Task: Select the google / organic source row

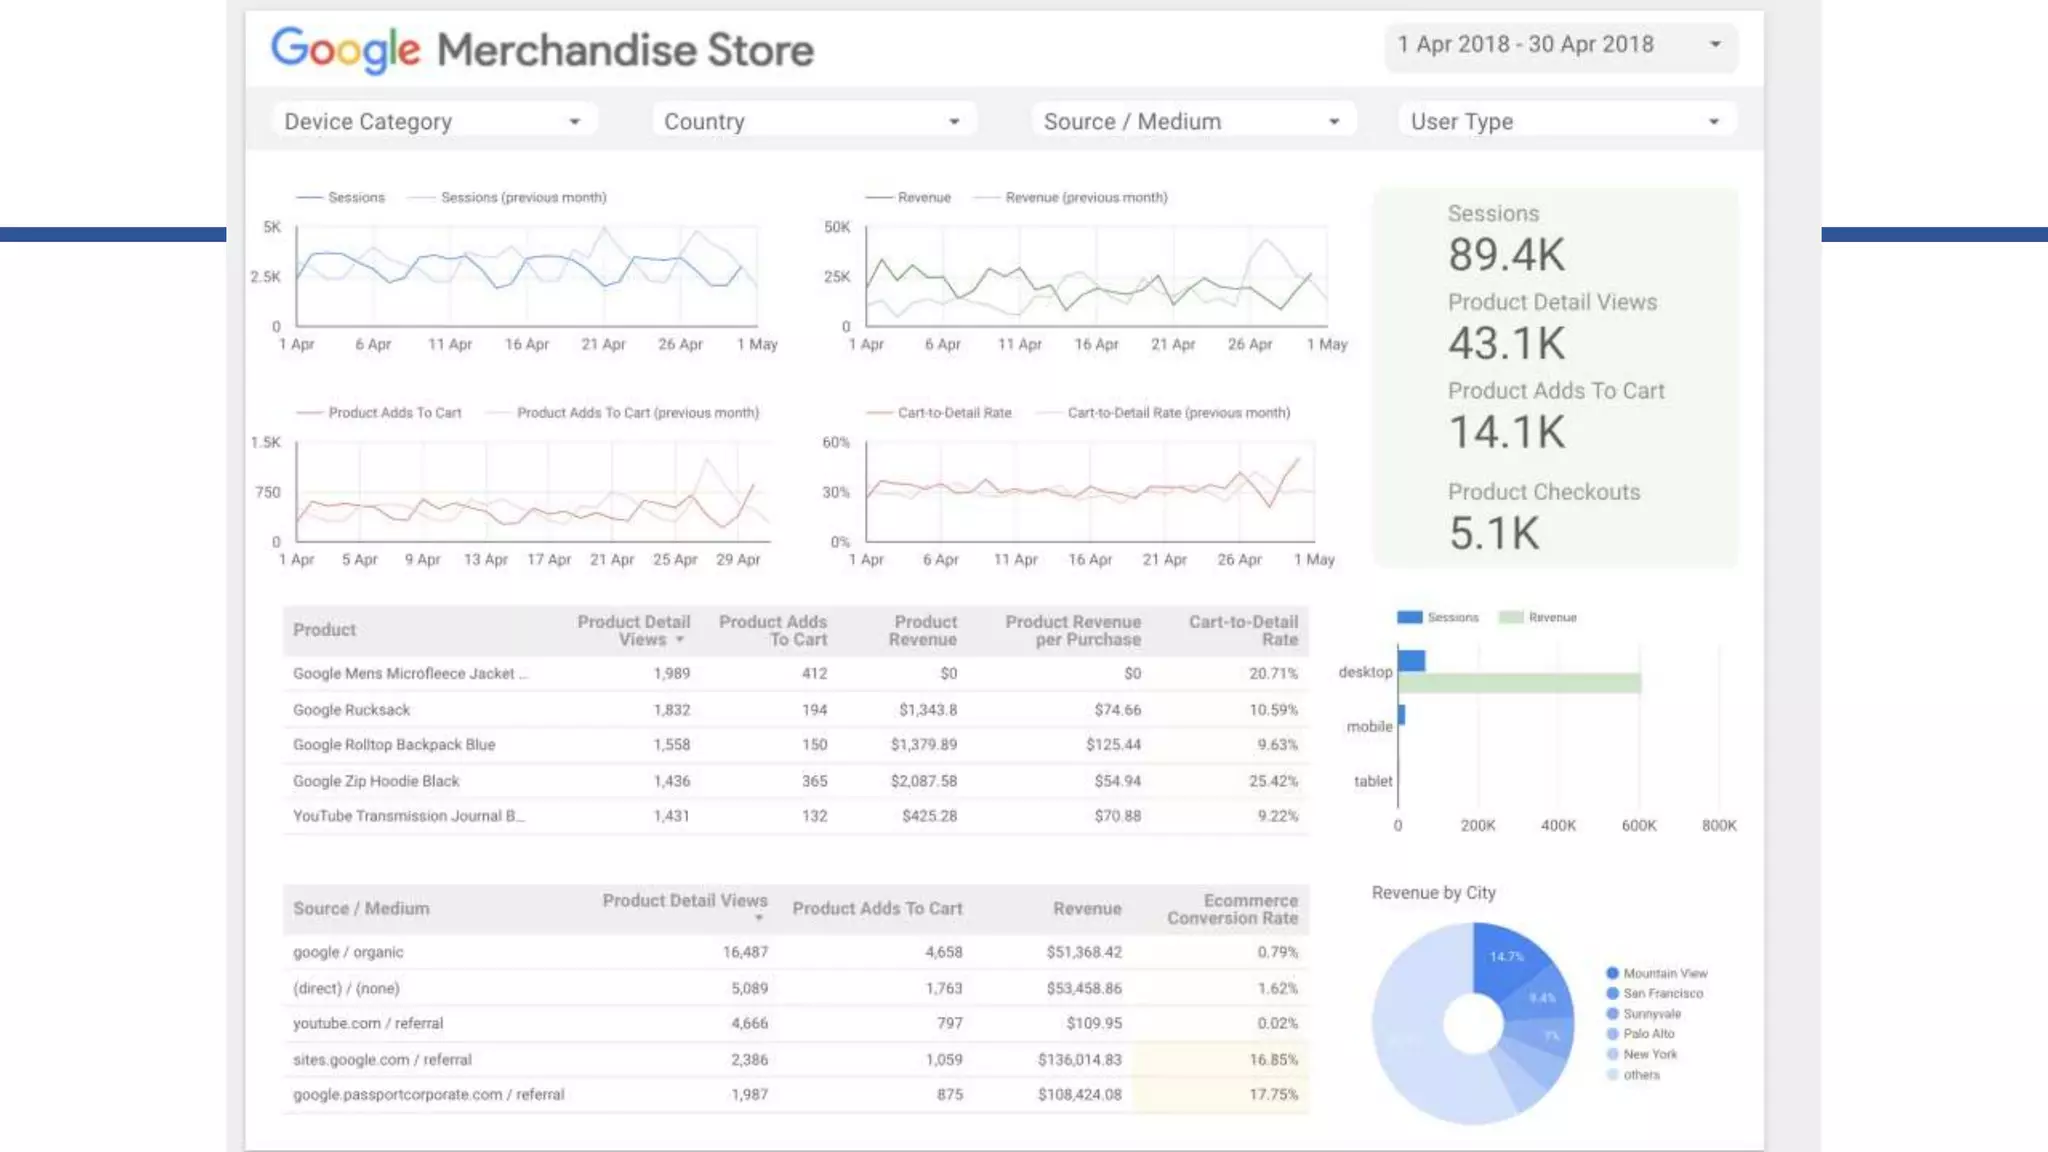Action: click(348, 952)
